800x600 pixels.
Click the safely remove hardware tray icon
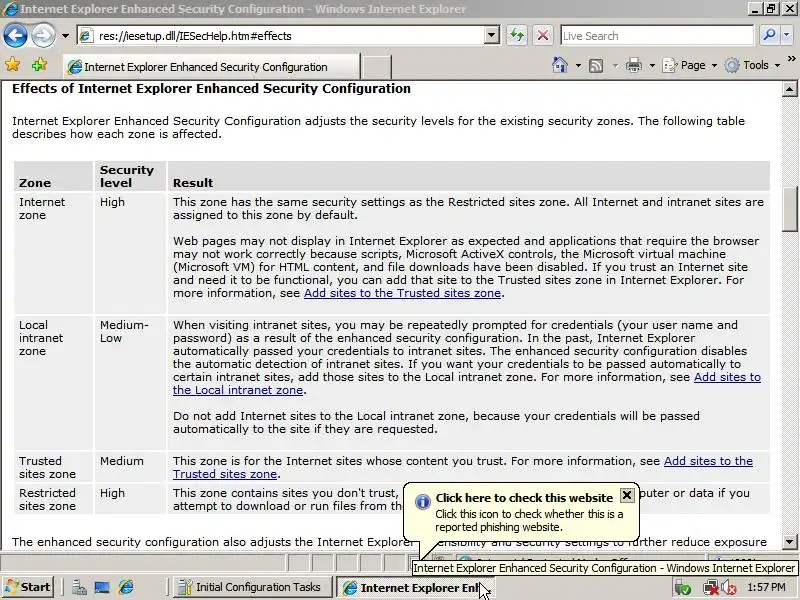[x=683, y=588]
